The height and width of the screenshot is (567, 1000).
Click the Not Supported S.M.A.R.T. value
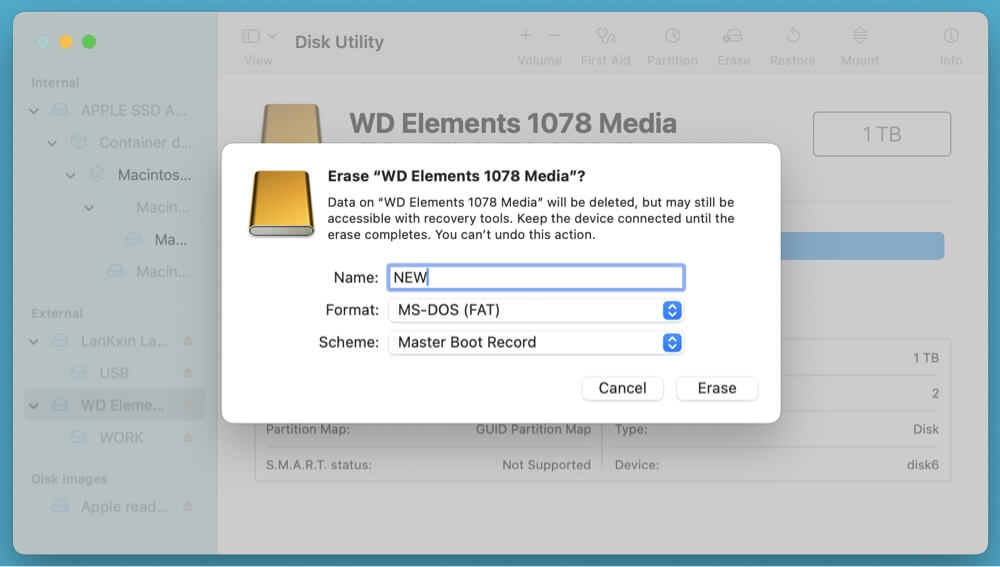(547, 465)
